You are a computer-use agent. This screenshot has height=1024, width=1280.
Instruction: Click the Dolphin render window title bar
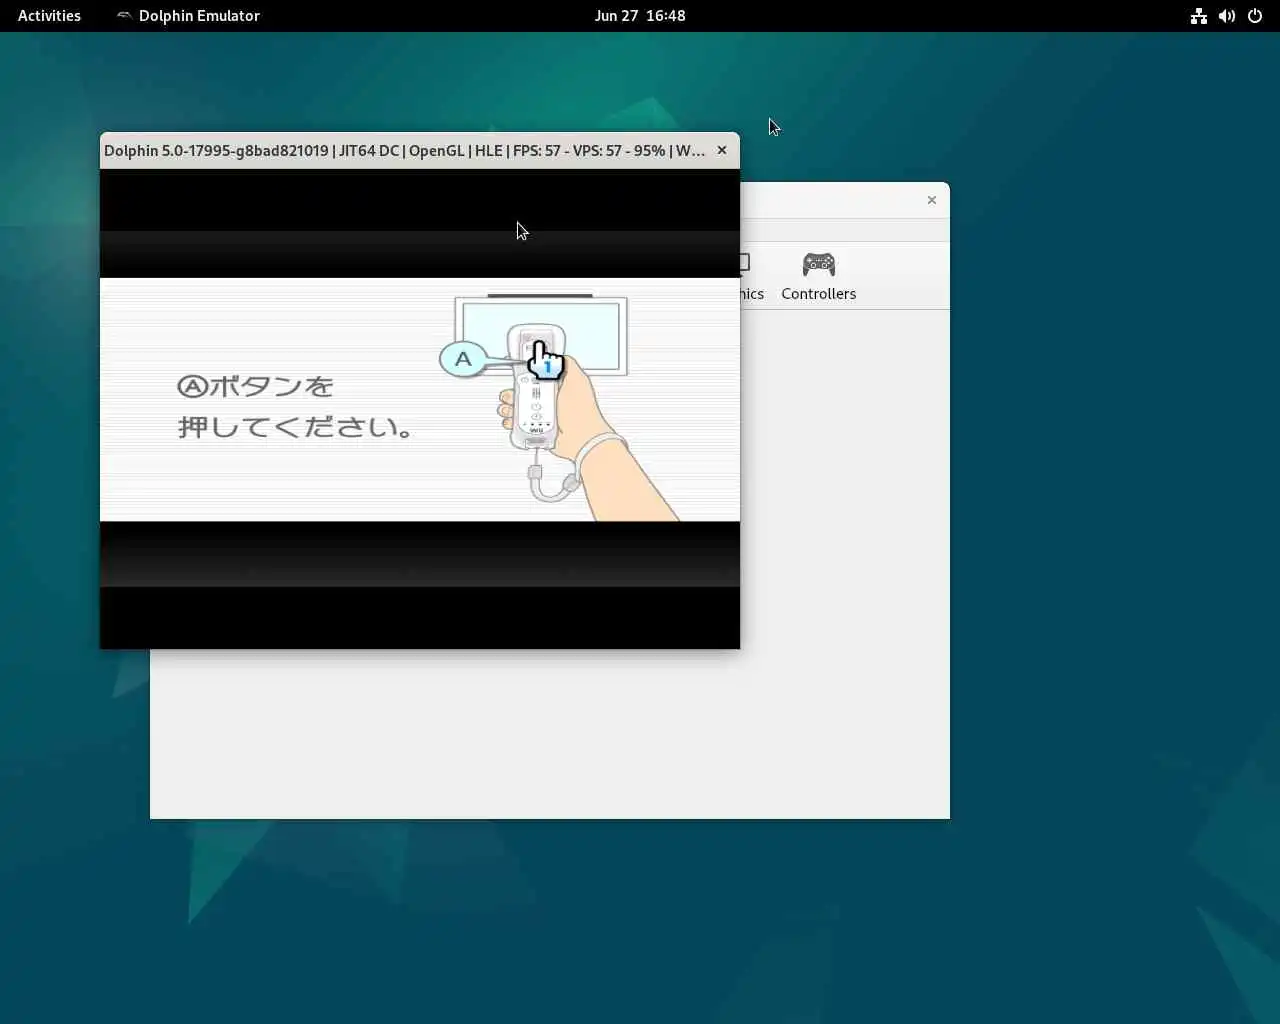(404, 150)
